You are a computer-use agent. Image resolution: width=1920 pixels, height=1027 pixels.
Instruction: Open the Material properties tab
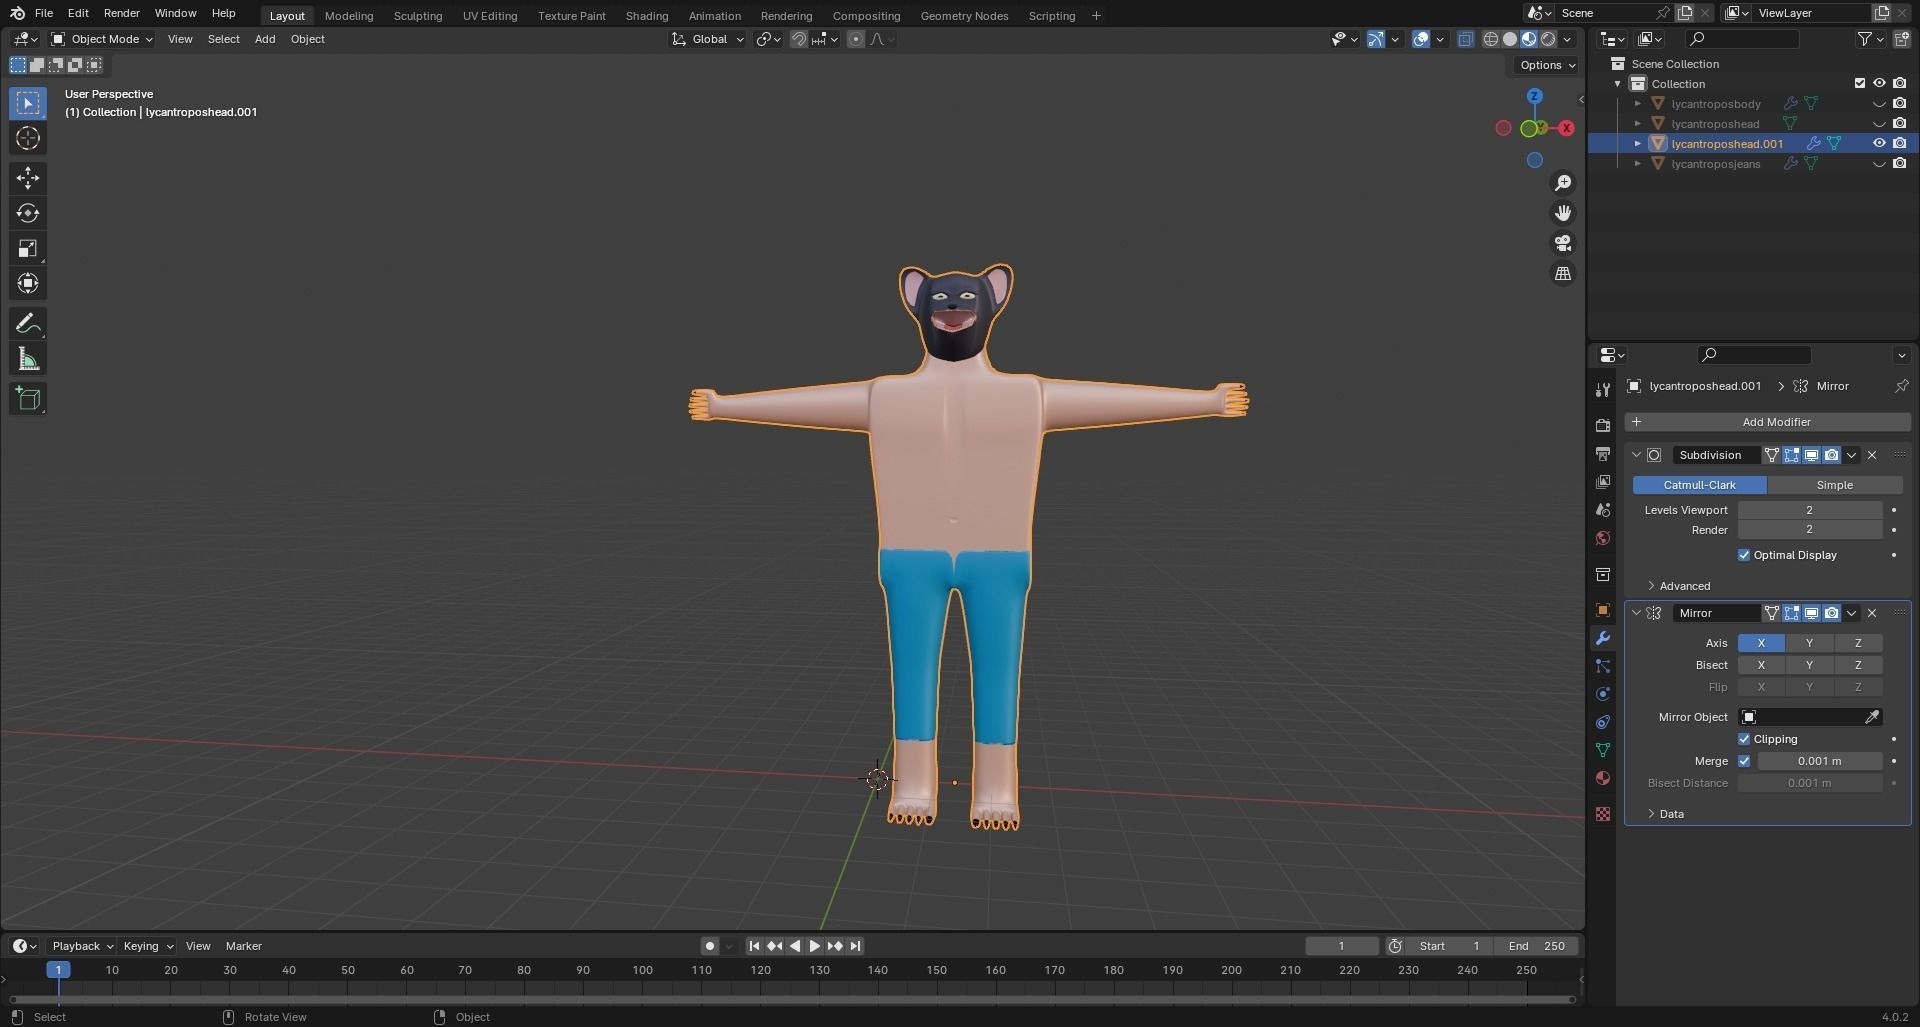pyautogui.click(x=1603, y=778)
